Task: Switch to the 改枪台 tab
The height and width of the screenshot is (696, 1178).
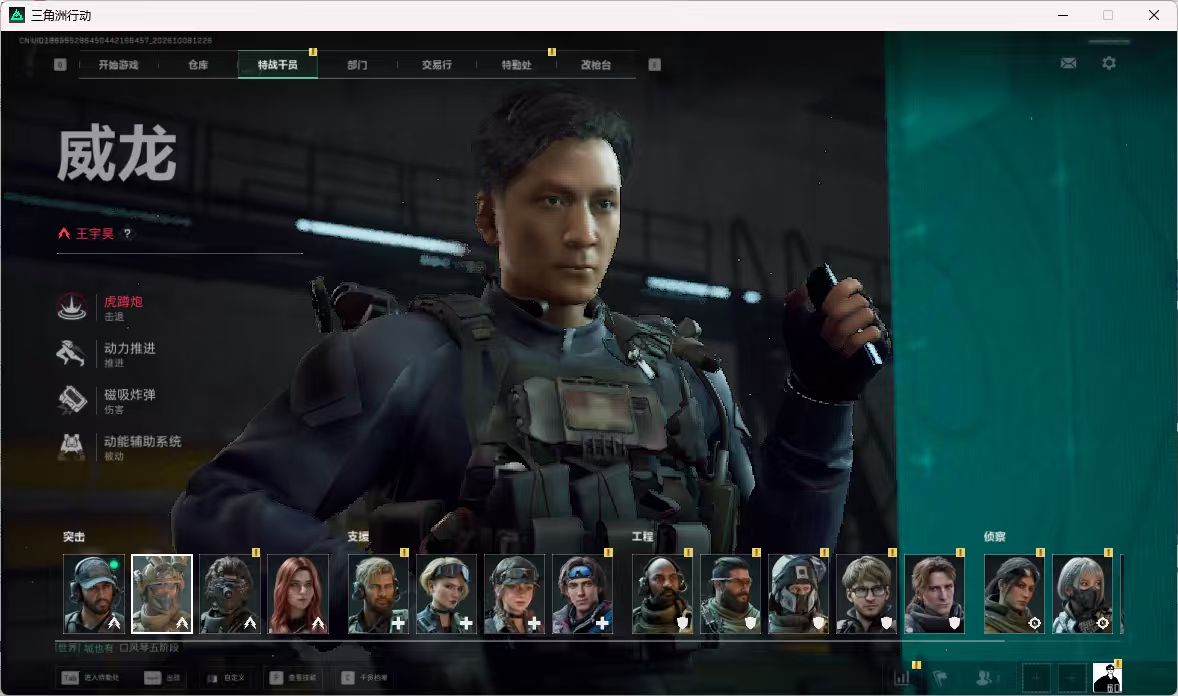Action: tap(596, 65)
